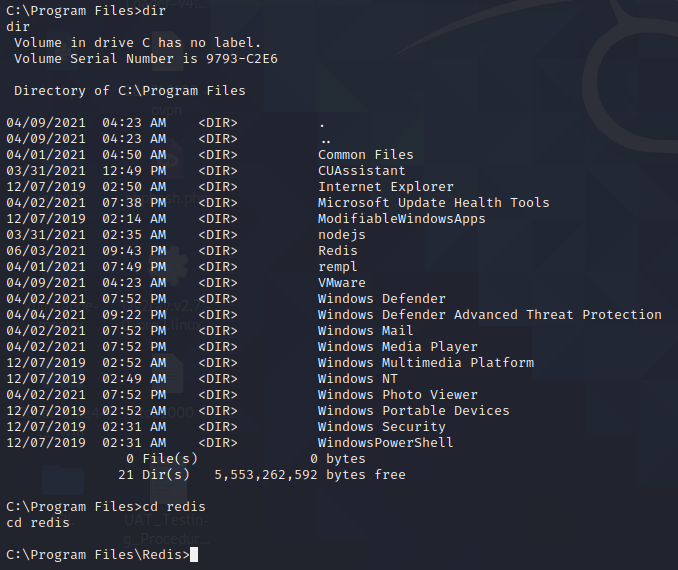Click the '0 File(s)' summary text
Viewport: 678px width, 570px height.
coord(162,459)
